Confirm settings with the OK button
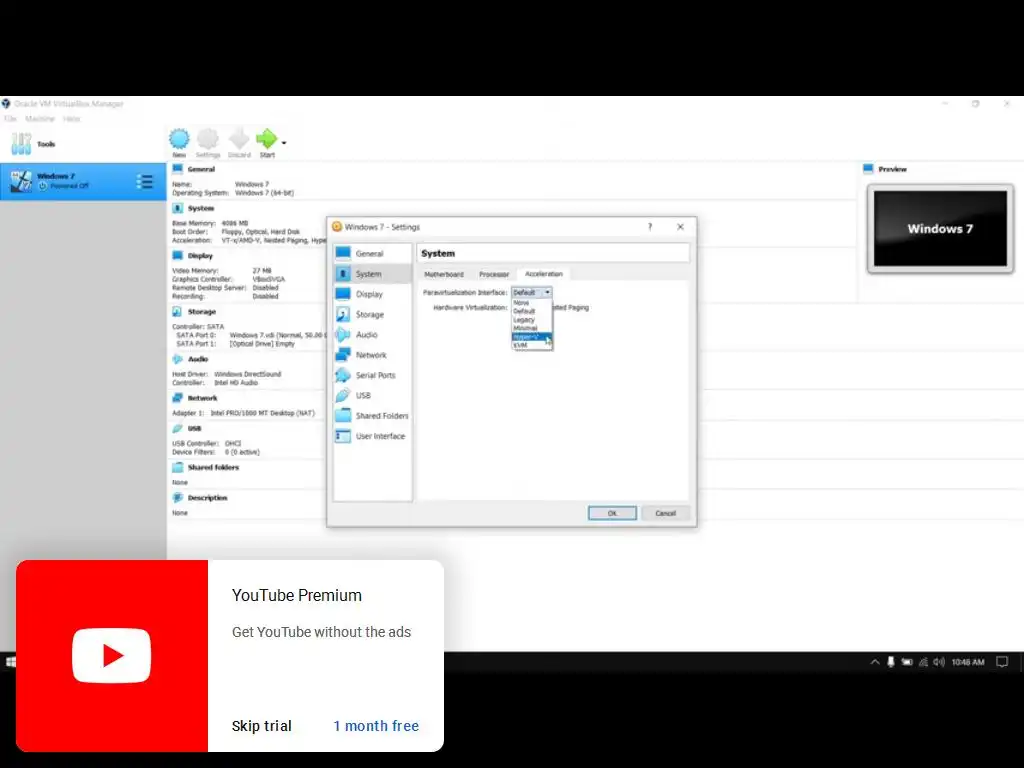Viewport: 1024px width, 768px height. pyautogui.click(x=612, y=513)
